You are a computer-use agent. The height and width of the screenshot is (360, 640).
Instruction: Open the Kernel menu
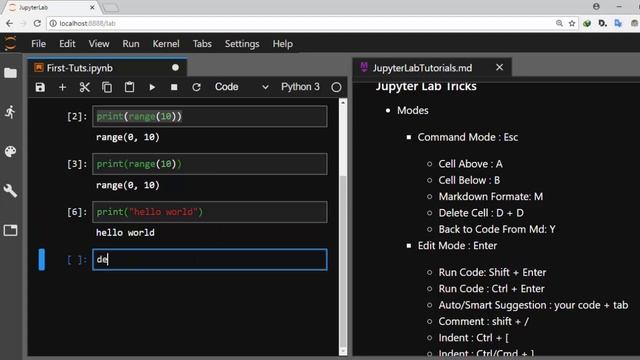coord(166,44)
